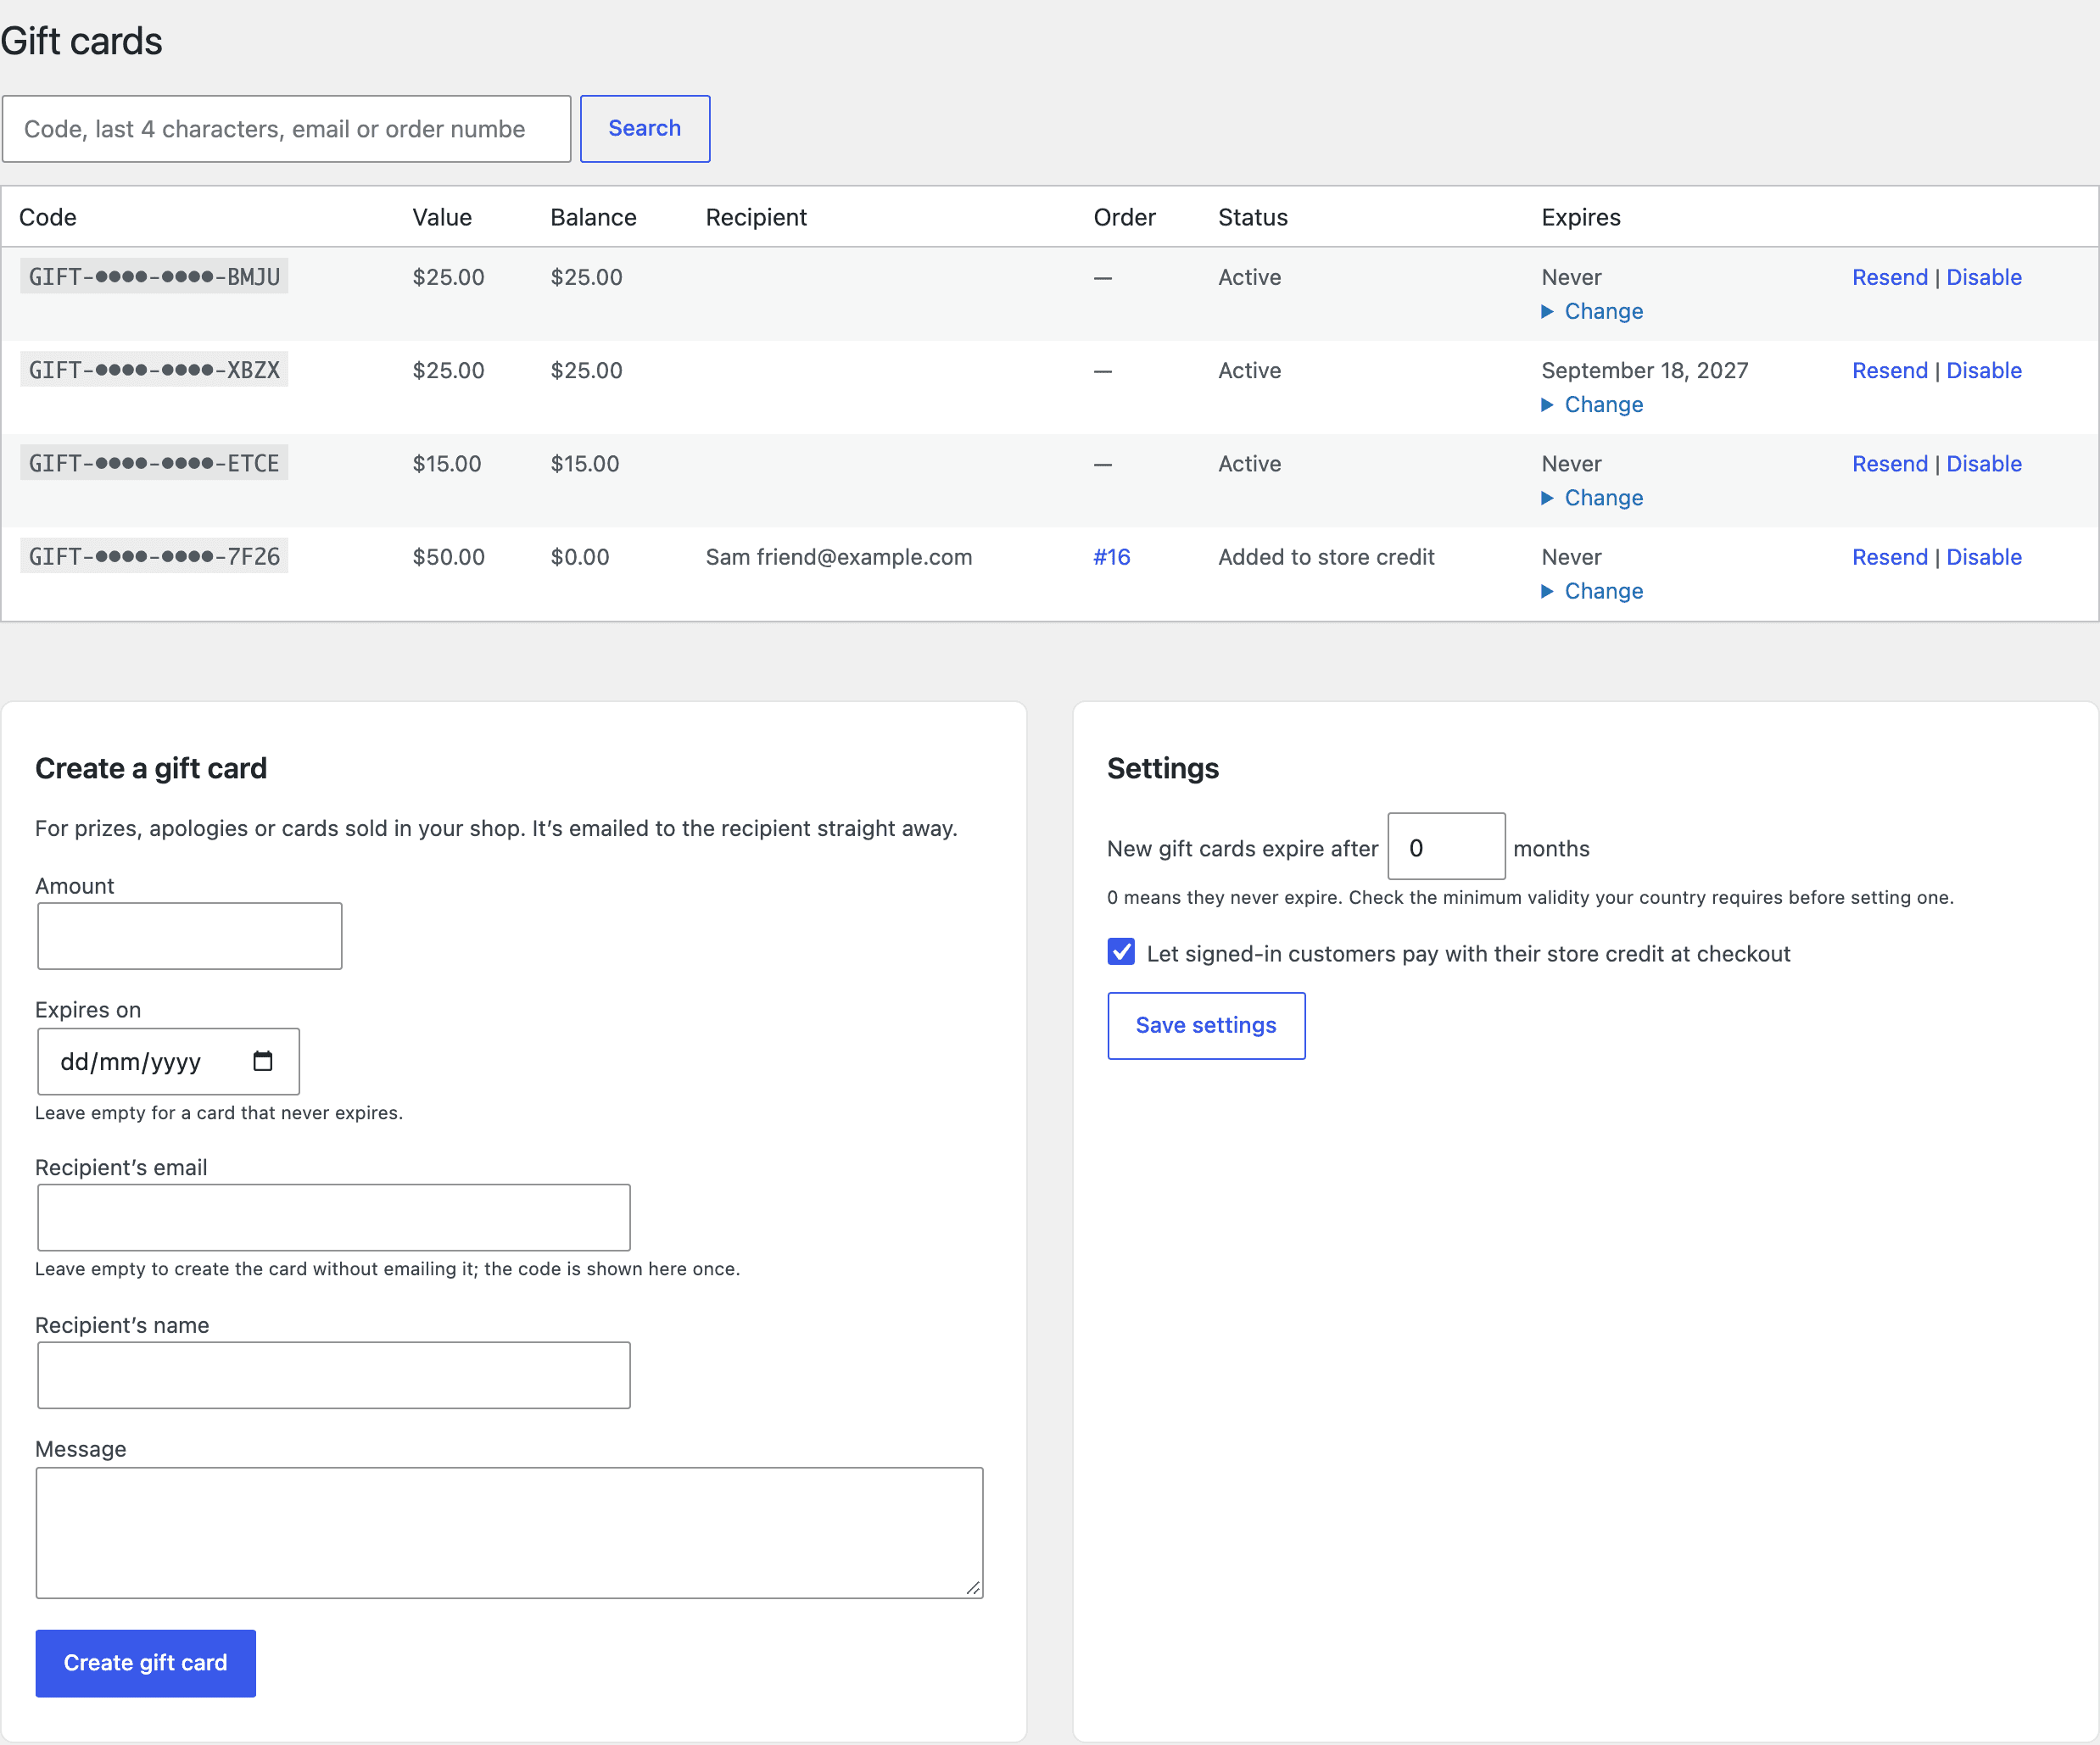Select the GIFT-••••-••••-BMJU code
The width and height of the screenshot is (2100, 1745).
[154, 277]
